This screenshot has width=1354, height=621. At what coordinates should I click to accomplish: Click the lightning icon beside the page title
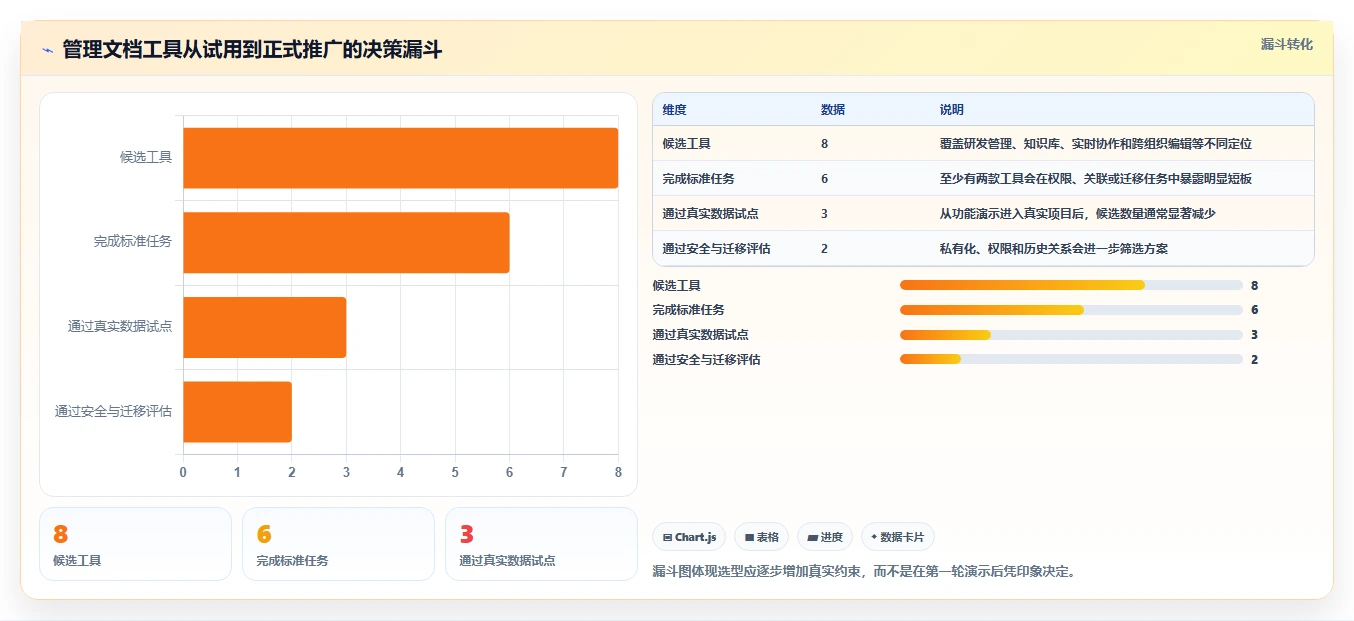point(47,50)
